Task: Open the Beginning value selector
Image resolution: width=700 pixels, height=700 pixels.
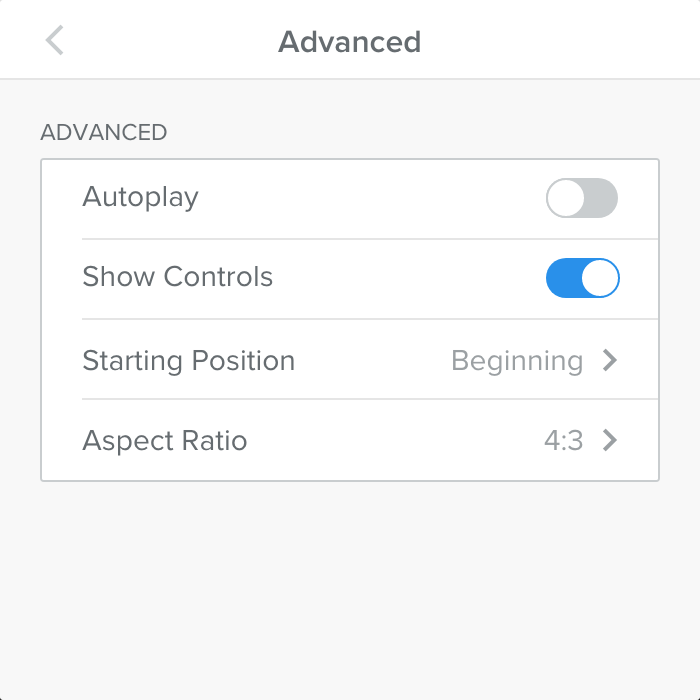Action: point(517,360)
